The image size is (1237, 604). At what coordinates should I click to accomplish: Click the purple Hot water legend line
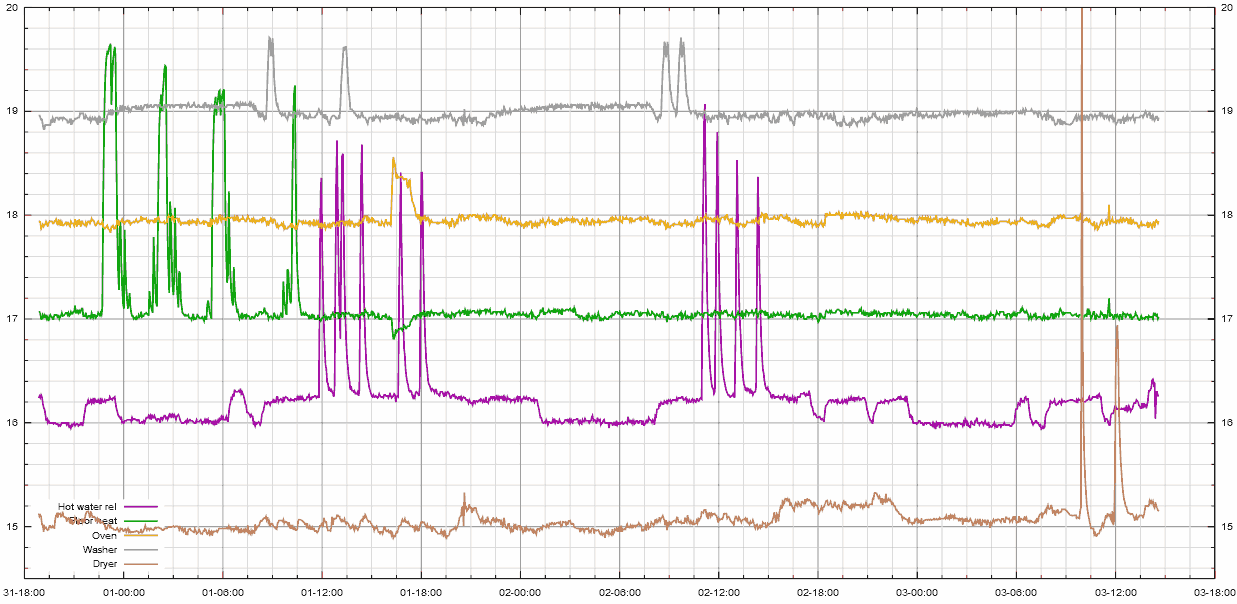coord(141,506)
